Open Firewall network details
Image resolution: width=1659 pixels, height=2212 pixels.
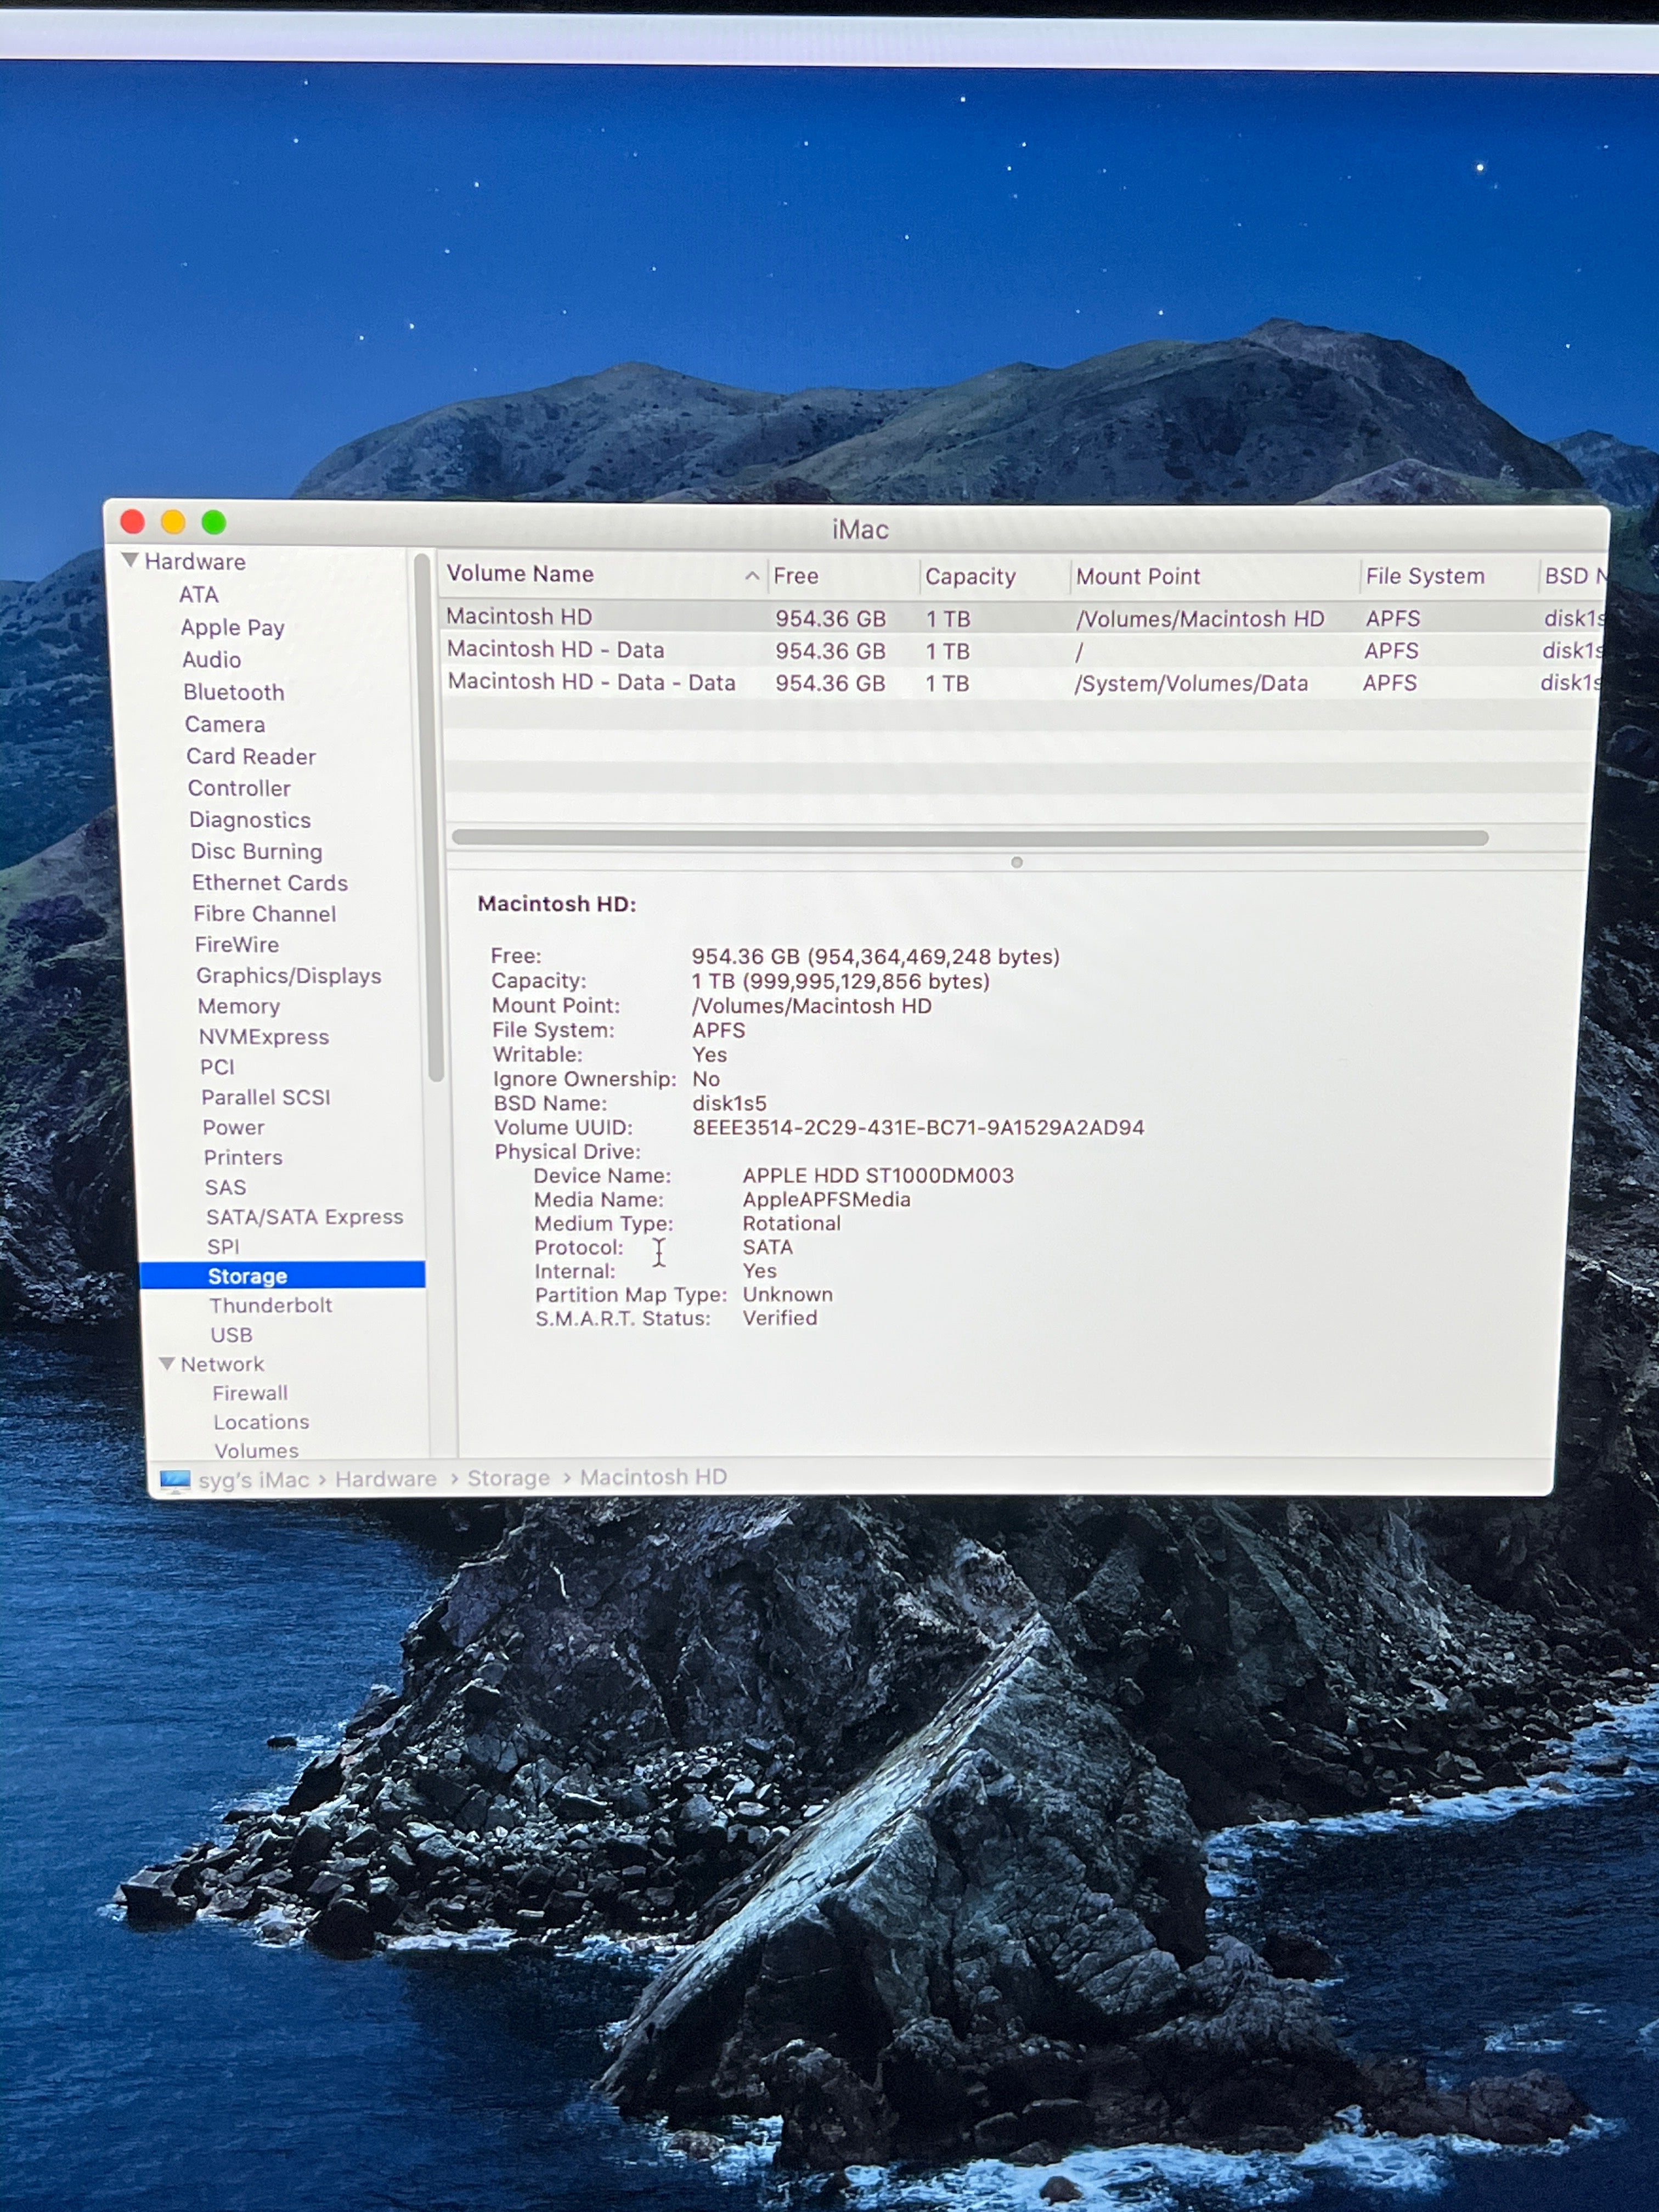click(250, 1393)
